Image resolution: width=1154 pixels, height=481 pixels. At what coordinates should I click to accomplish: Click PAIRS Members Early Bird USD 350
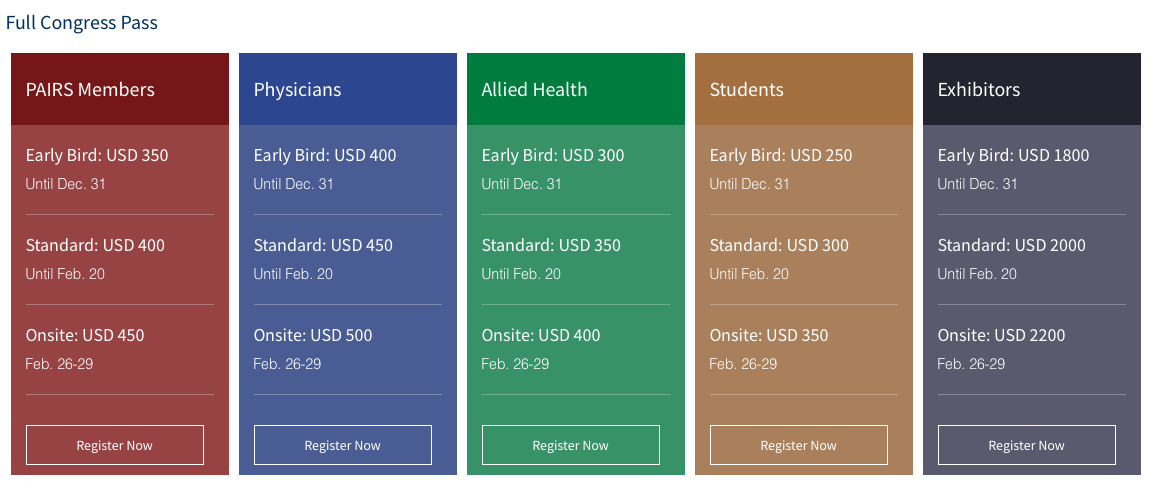pyautogui.click(x=97, y=155)
